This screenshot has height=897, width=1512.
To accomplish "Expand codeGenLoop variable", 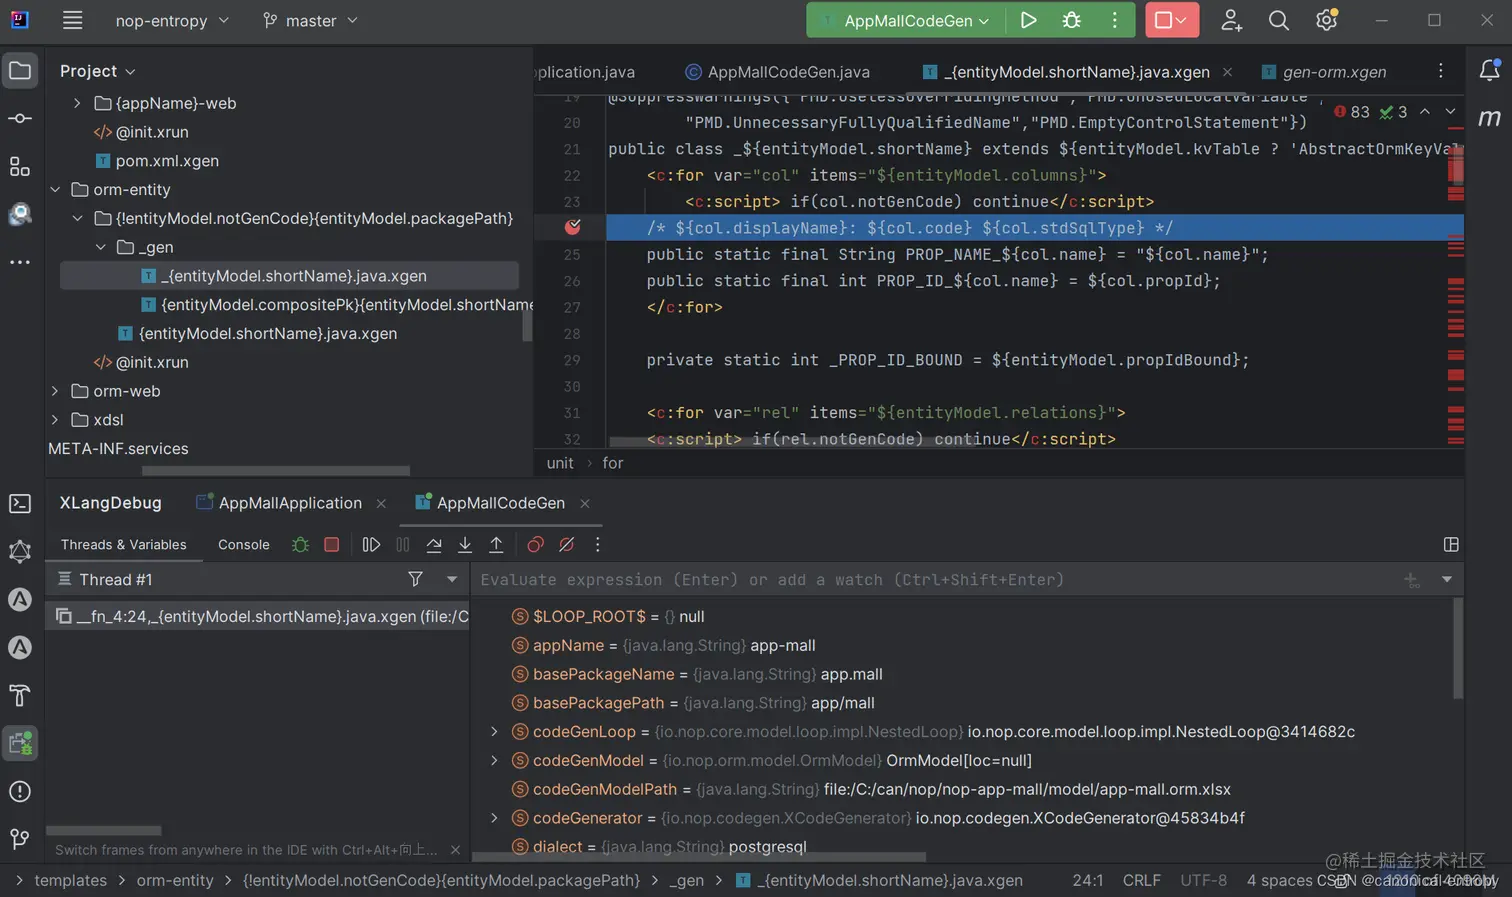I will [494, 732].
